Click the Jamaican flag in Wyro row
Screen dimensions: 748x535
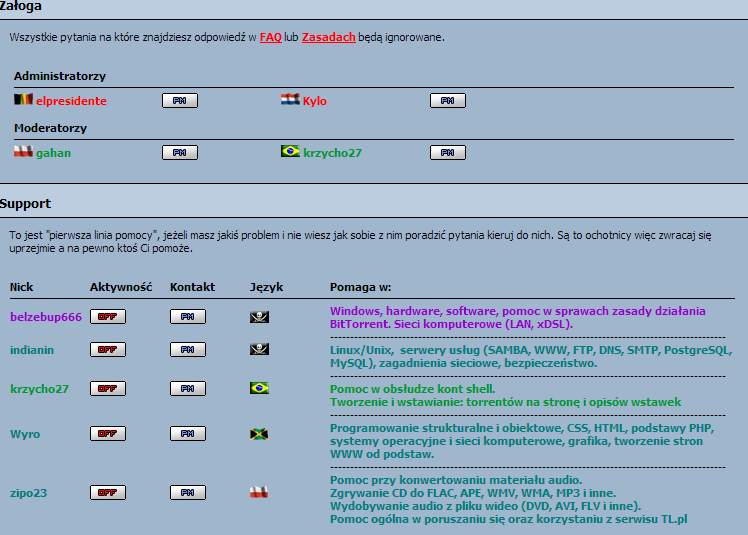tap(260, 434)
